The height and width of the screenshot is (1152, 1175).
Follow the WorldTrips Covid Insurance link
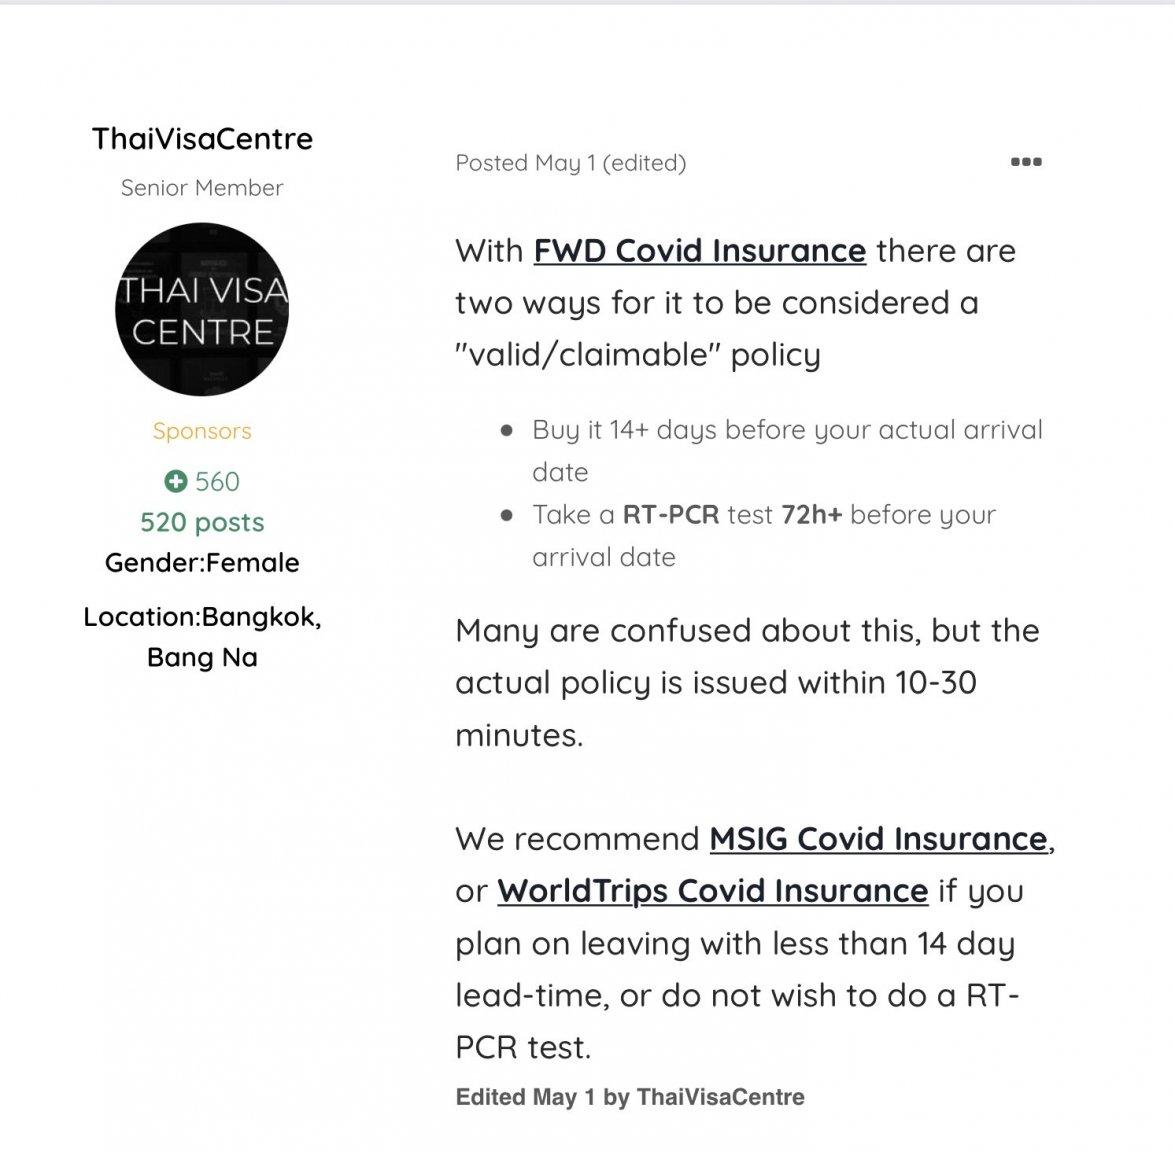coord(713,891)
